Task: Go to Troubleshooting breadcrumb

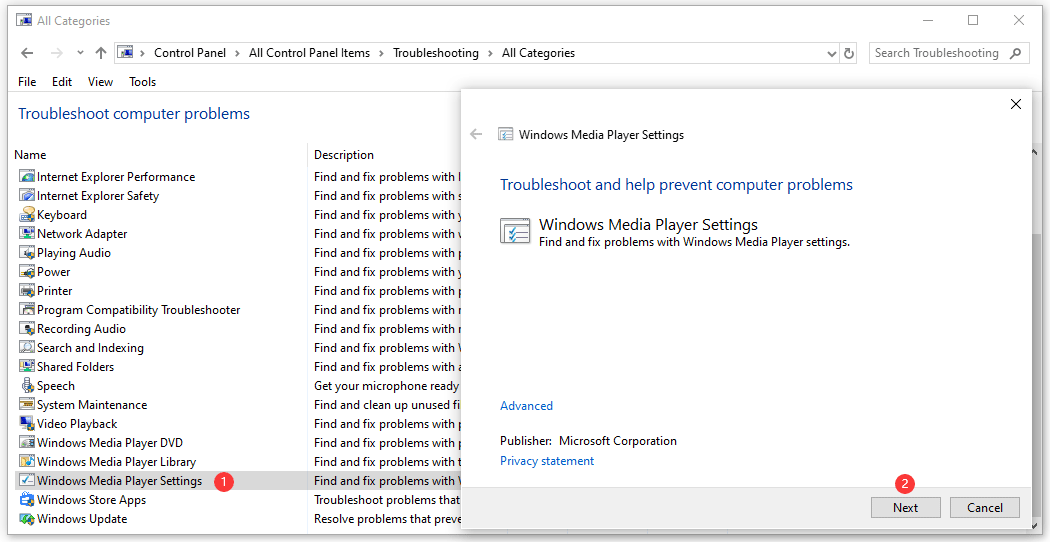Action: 436,53
